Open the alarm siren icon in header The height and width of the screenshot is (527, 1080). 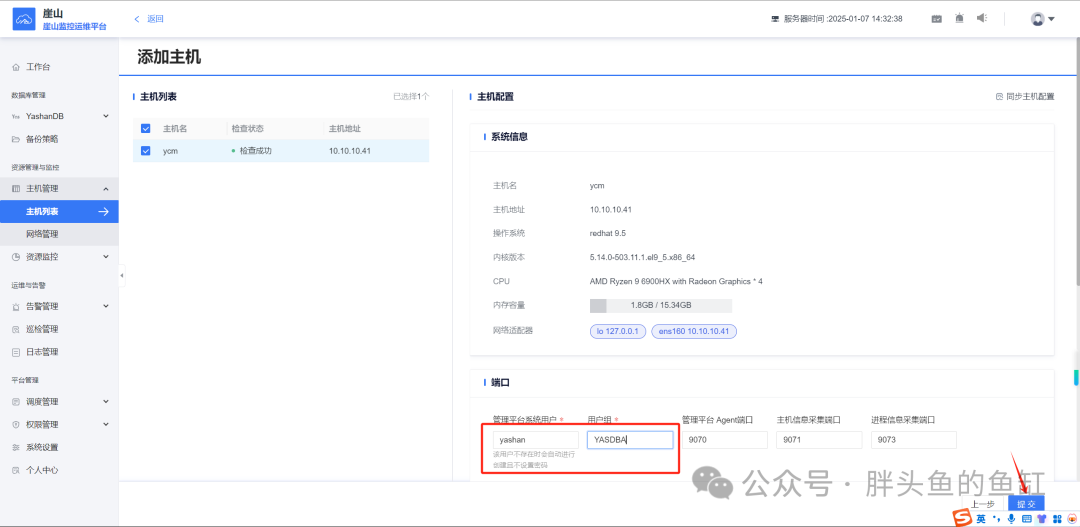point(959,19)
